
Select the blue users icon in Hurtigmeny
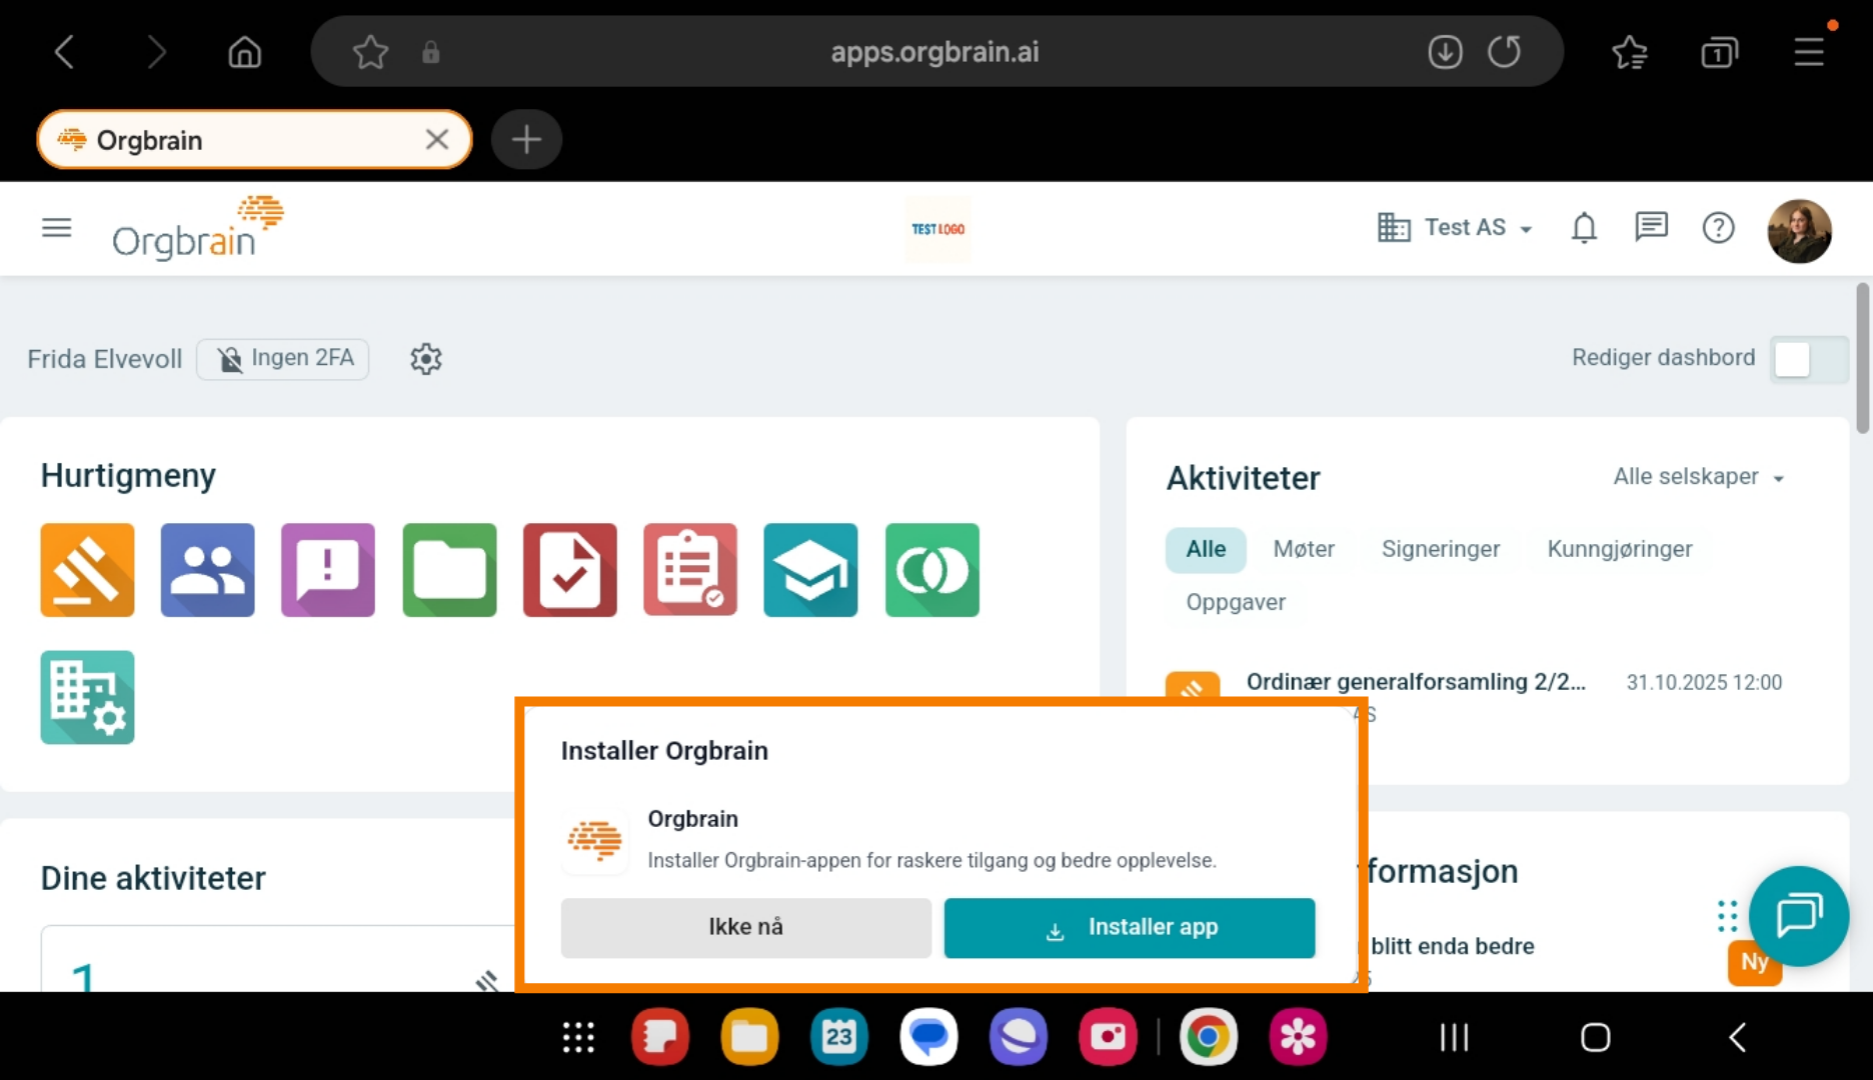pos(207,570)
